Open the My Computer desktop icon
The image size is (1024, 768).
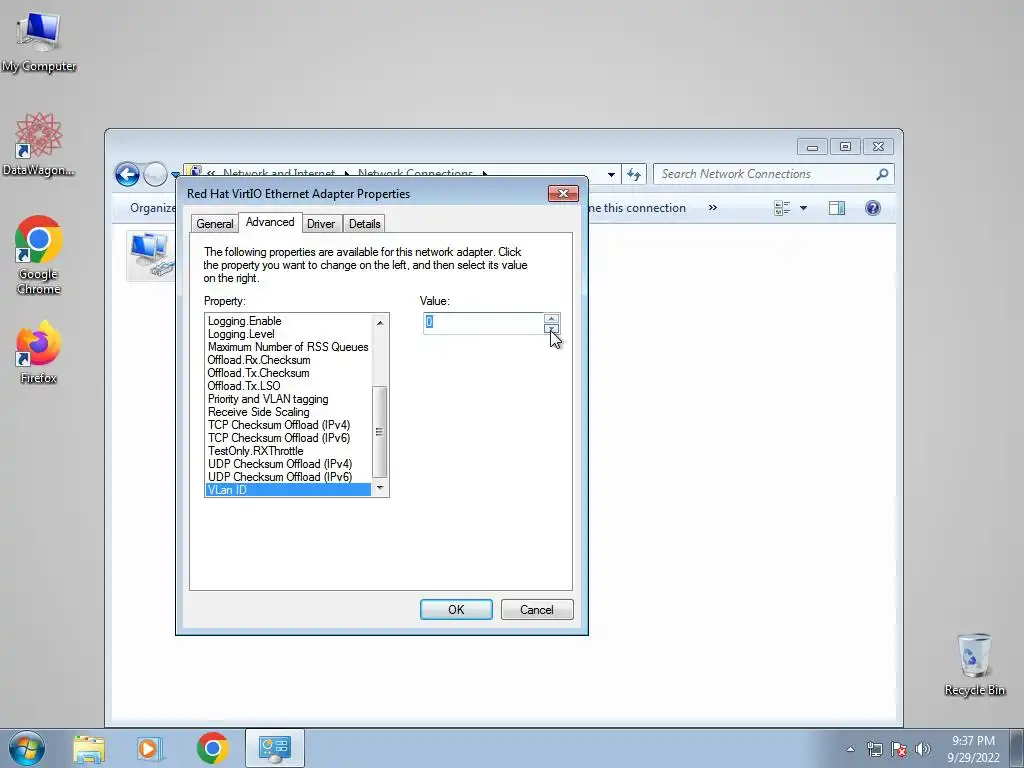[39, 41]
